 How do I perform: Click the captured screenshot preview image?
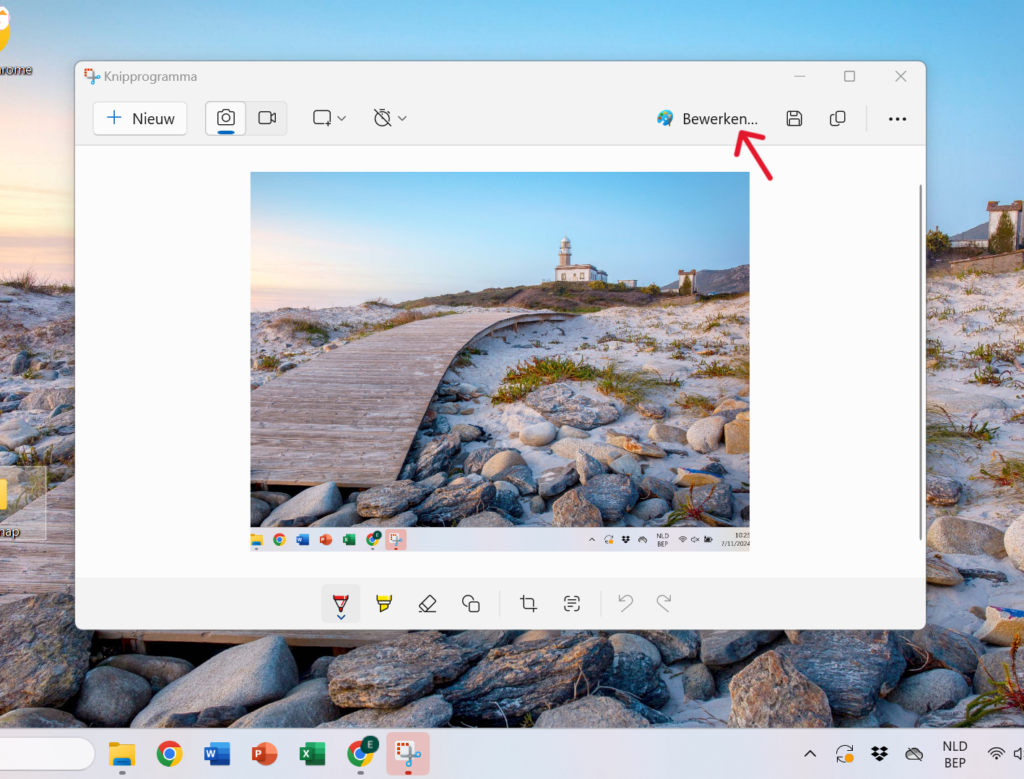(x=499, y=360)
